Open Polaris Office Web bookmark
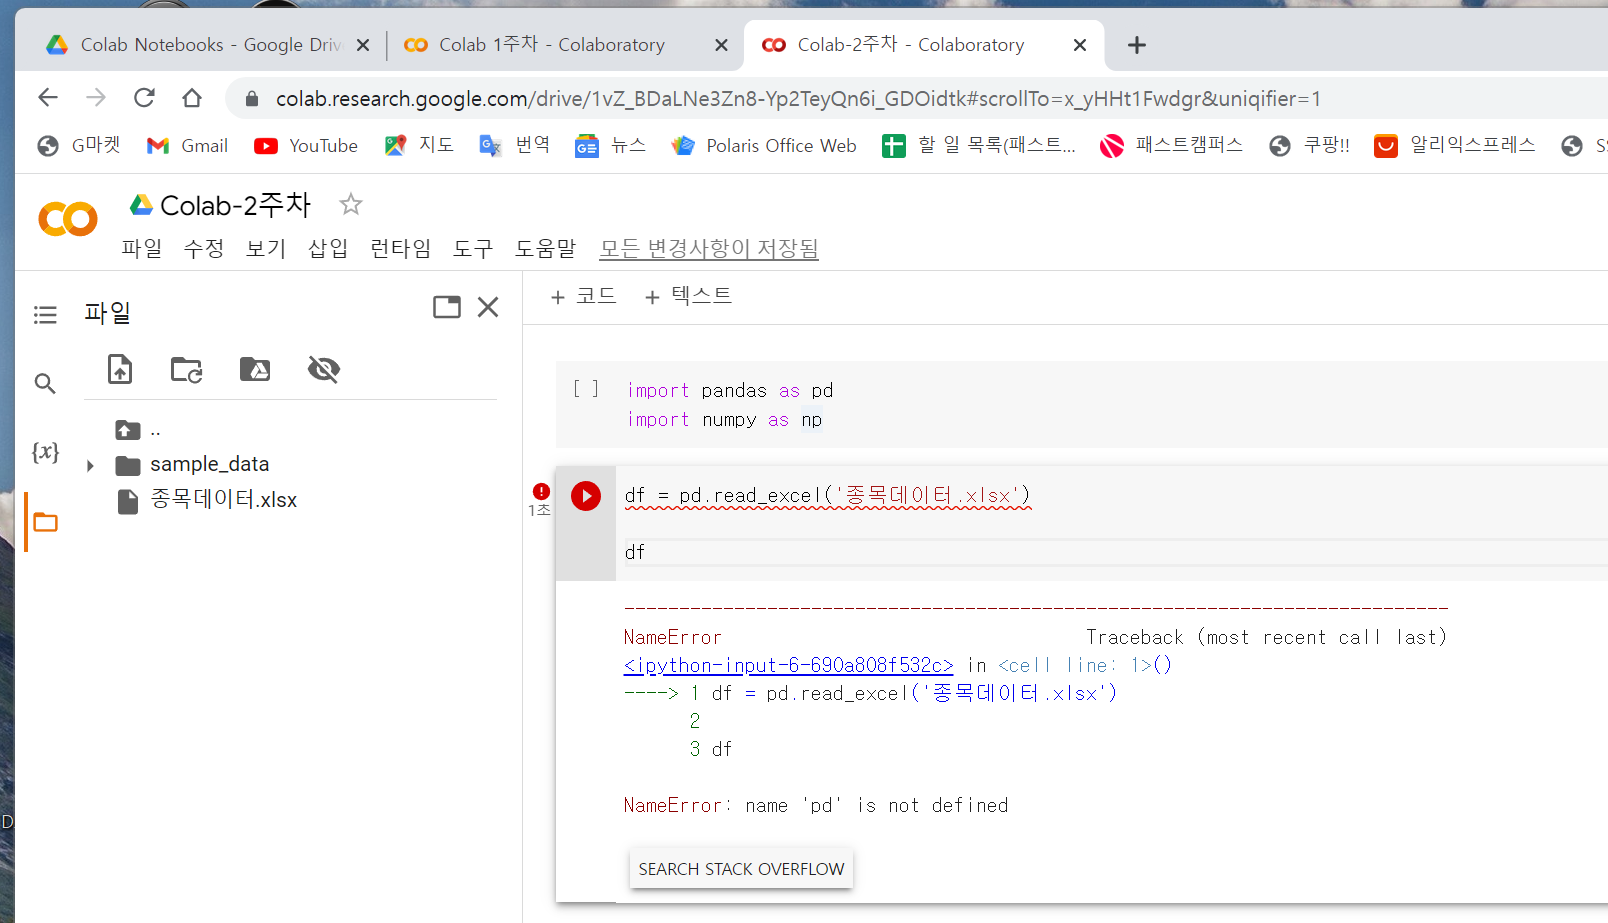This screenshot has height=923, width=1608. pos(764,145)
